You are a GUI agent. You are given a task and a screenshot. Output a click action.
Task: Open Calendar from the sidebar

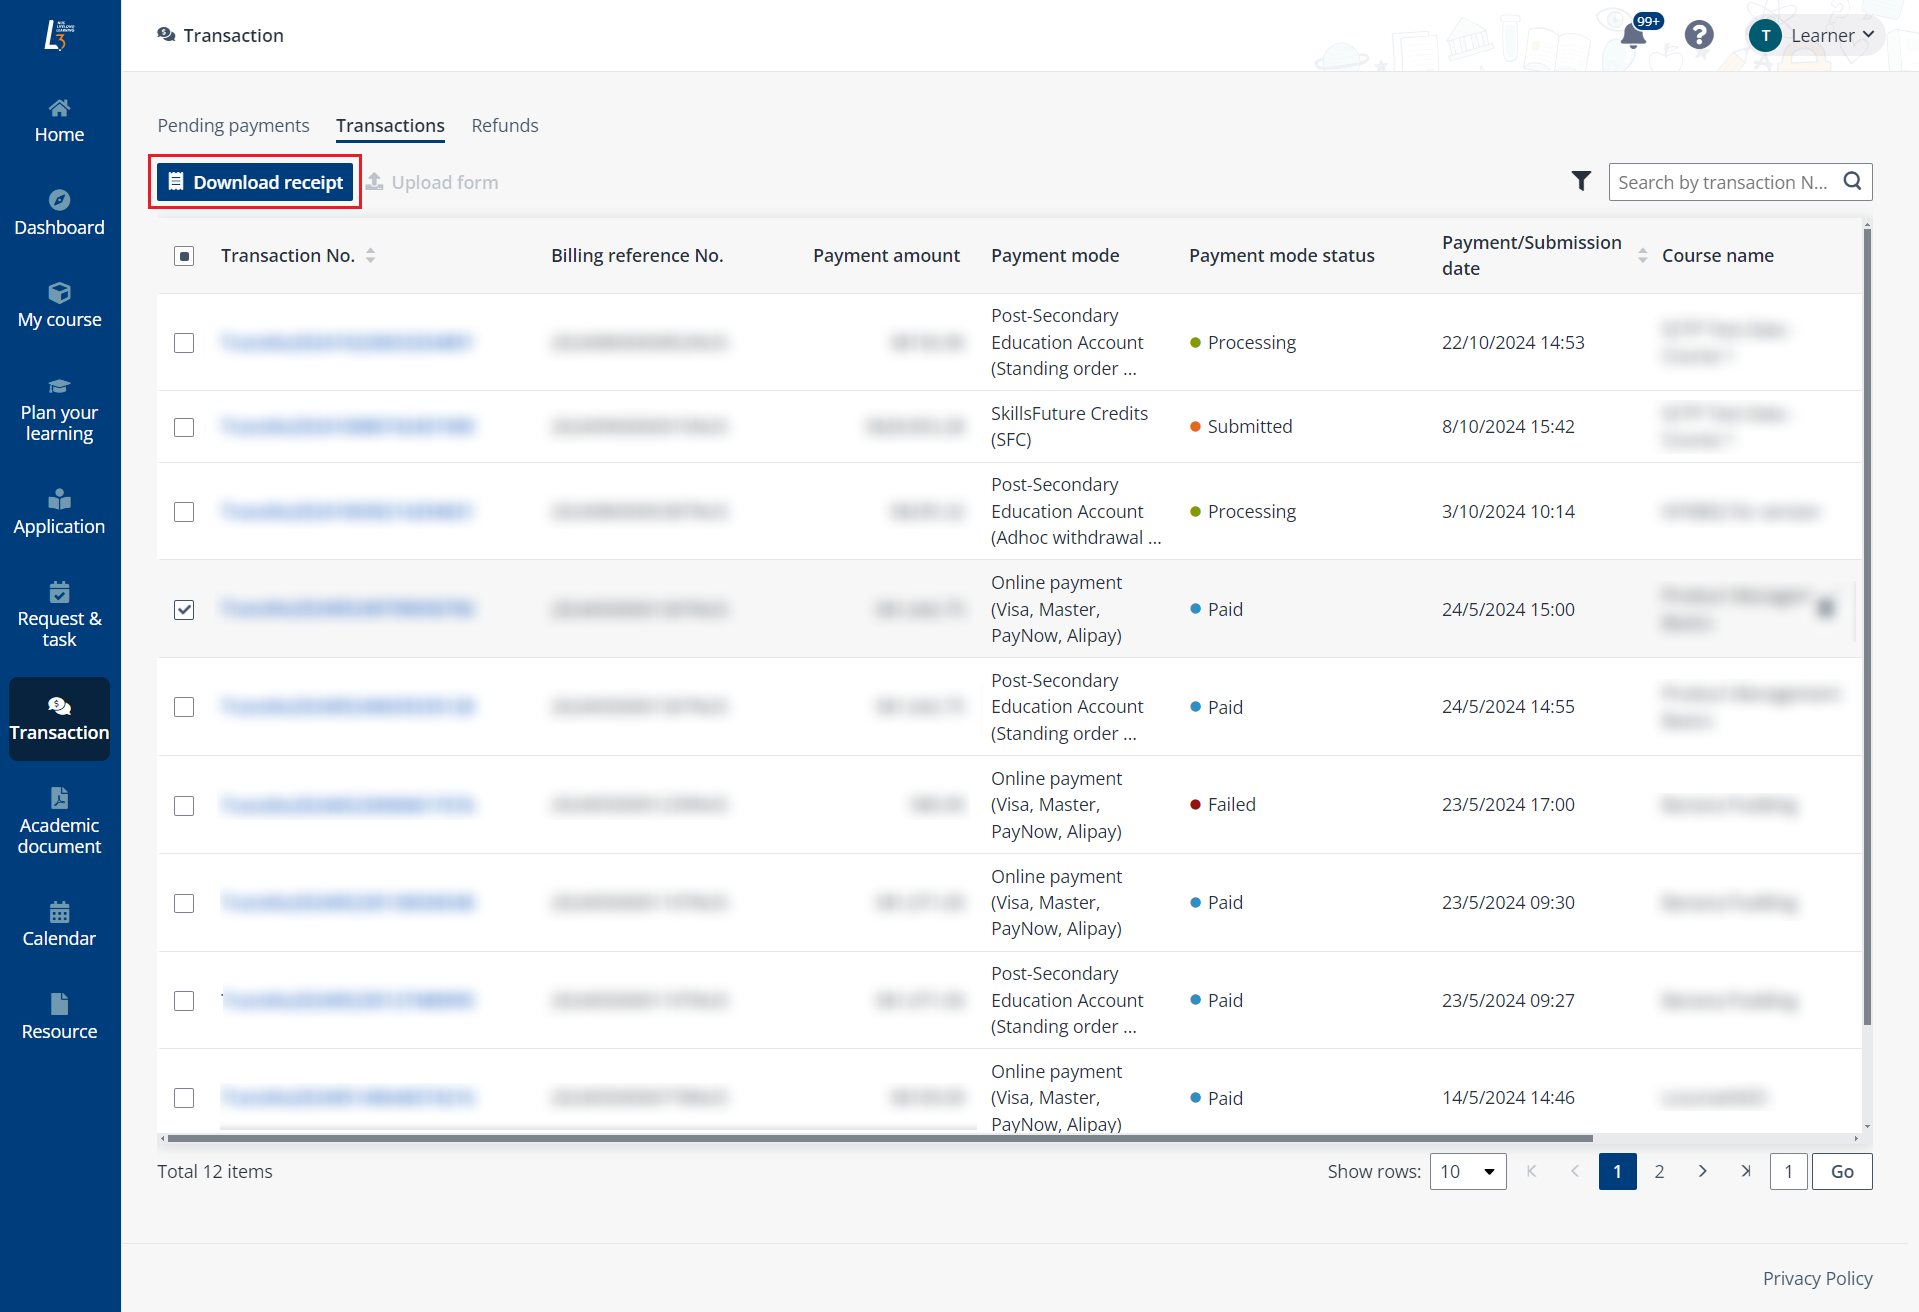pyautogui.click(x=59, y=924)
